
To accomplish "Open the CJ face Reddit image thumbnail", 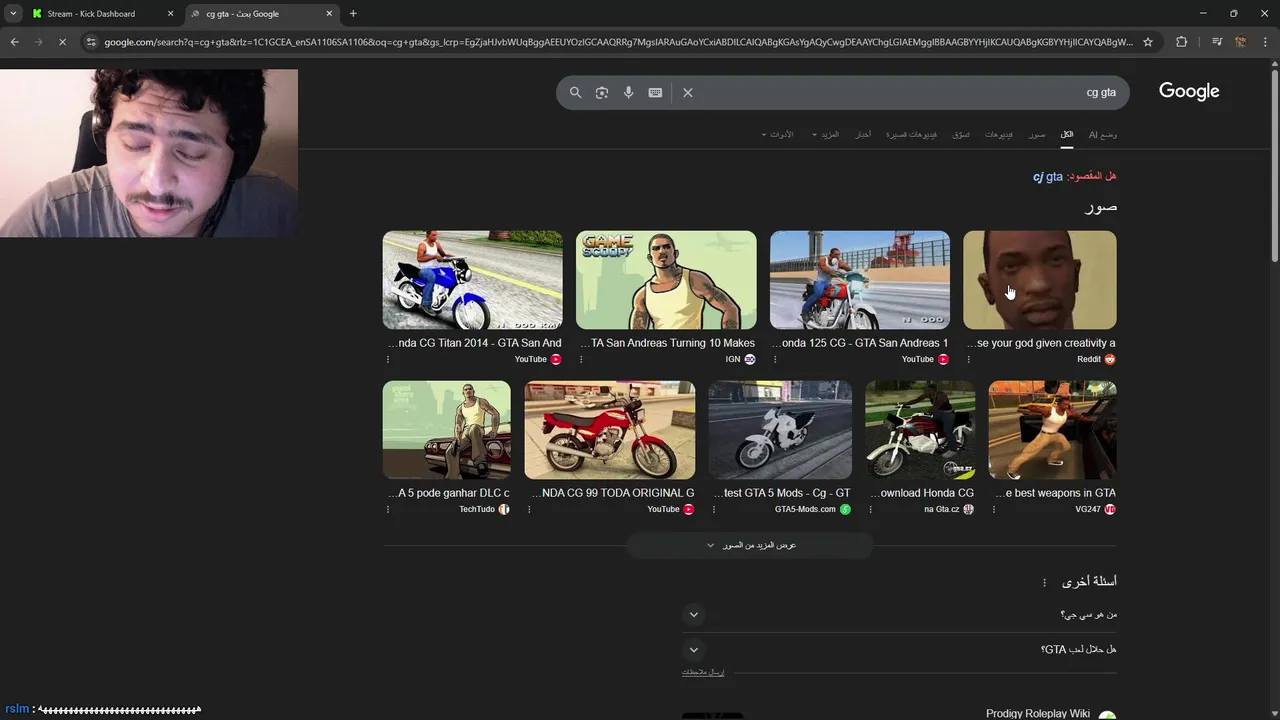I will (x=1040, y=280).
